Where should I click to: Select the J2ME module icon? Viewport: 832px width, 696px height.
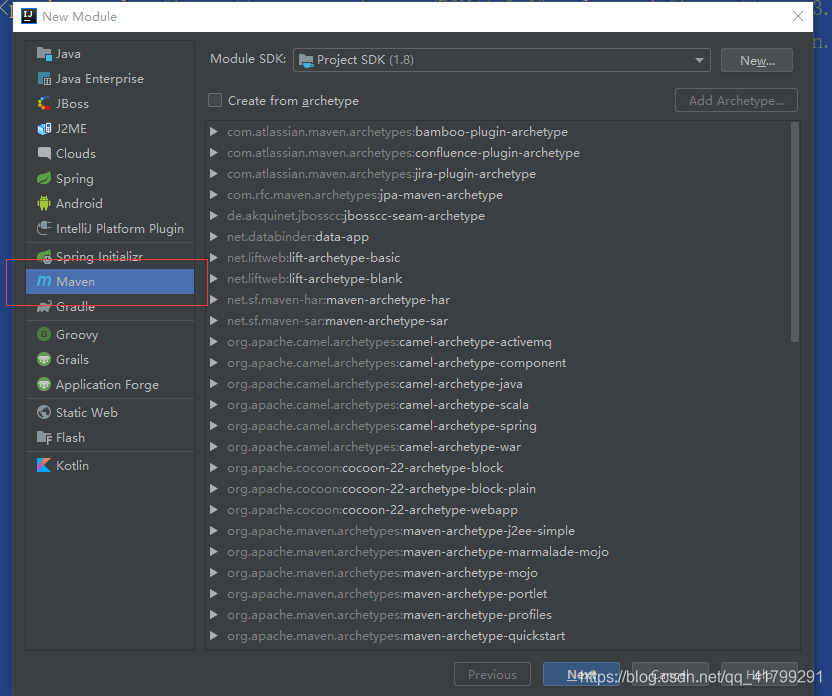tap(44, 128)
